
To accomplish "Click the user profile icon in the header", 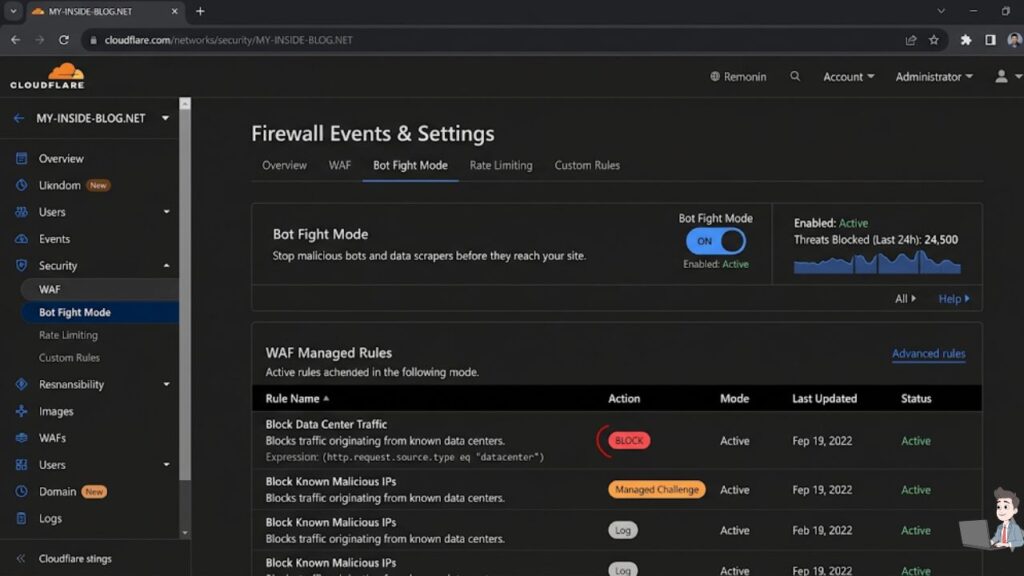I will click(1001, 76).
